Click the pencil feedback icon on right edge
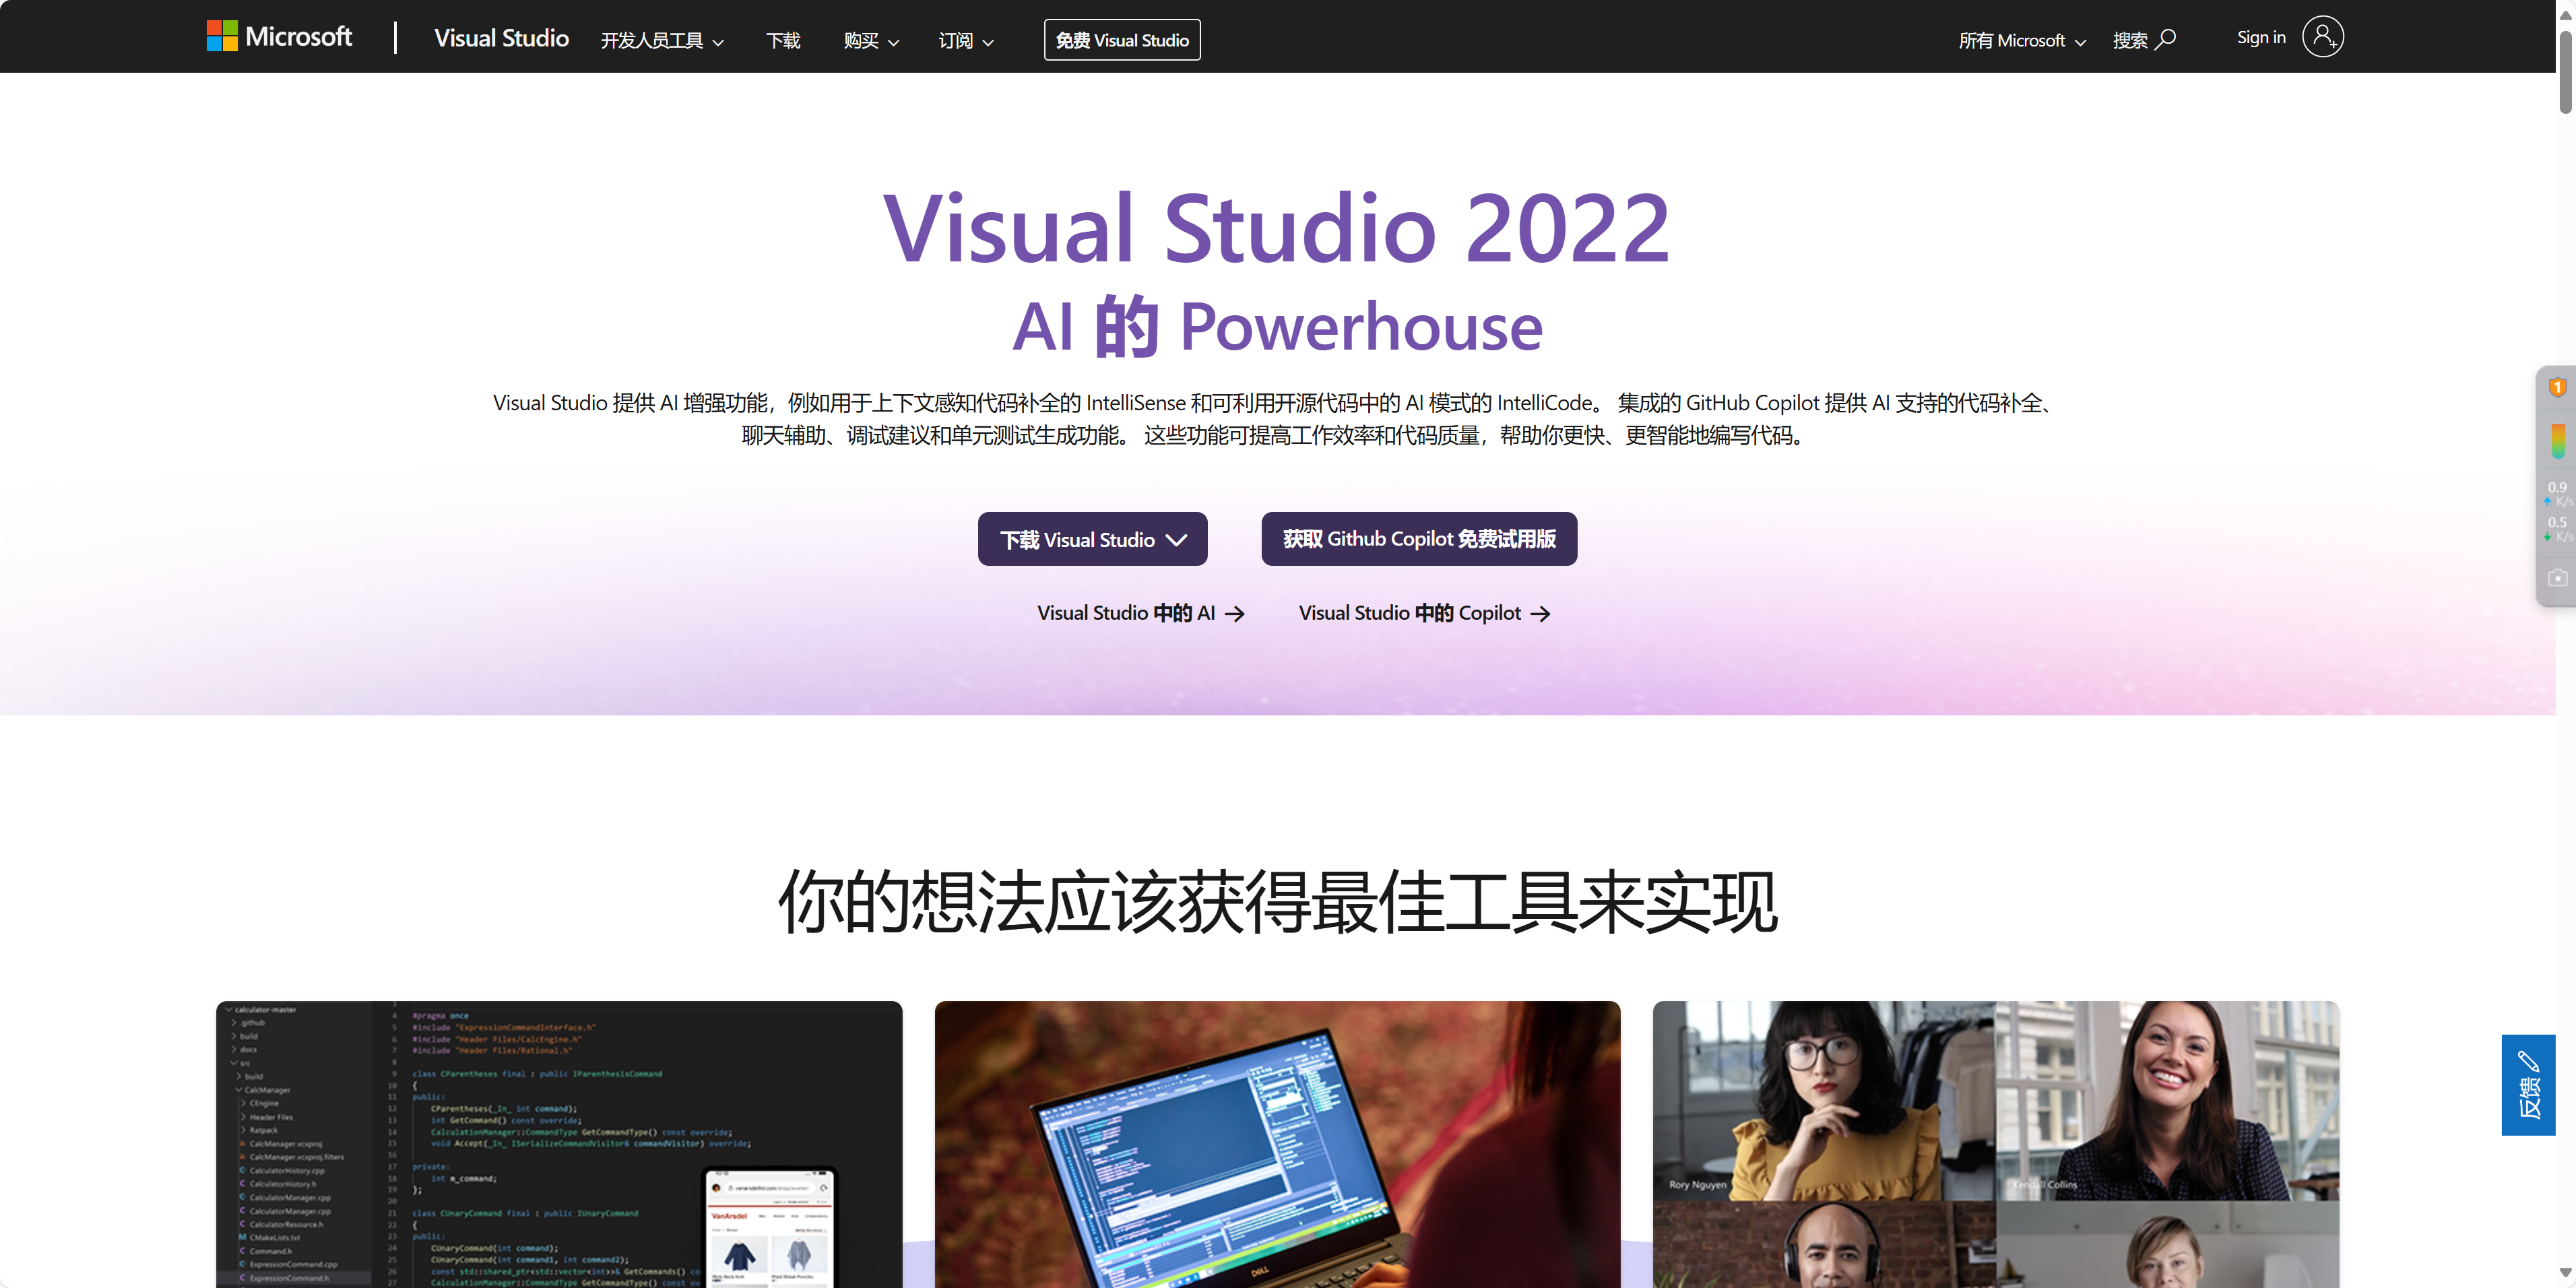Screen dimensions: 2576x1288 click(2528, 1061)
